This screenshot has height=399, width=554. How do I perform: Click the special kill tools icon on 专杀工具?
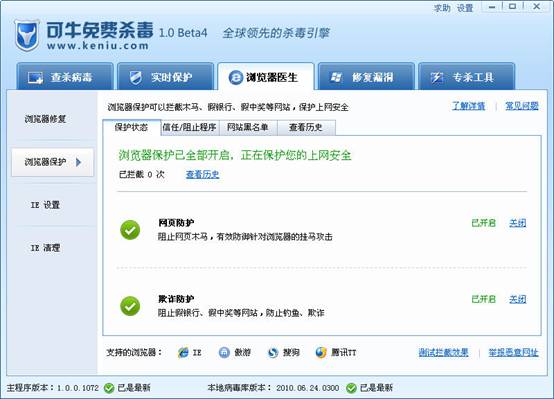[436, 77]
